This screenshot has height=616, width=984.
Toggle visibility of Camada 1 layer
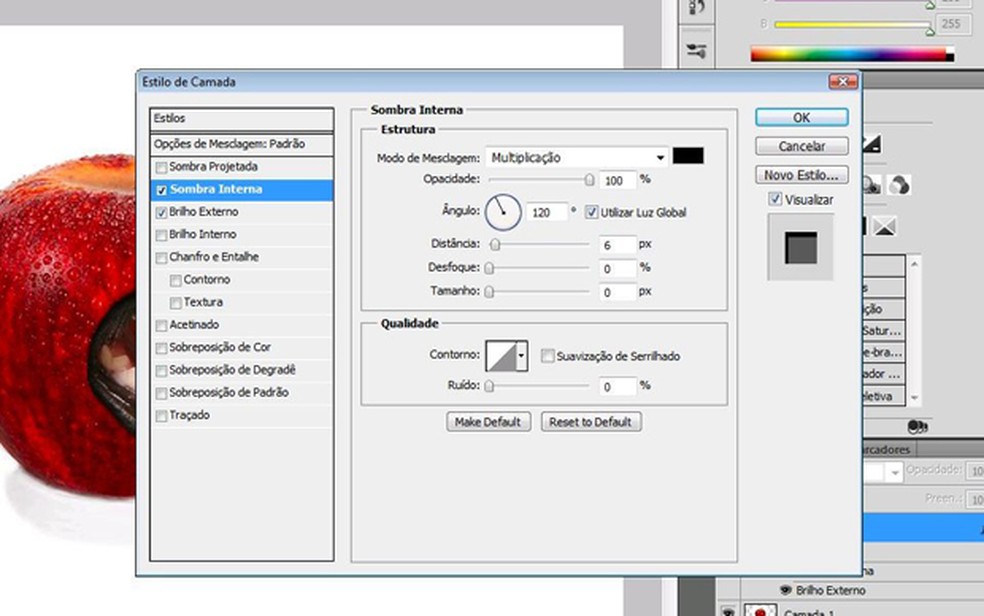pyautogui.click(x=728, y=610)
